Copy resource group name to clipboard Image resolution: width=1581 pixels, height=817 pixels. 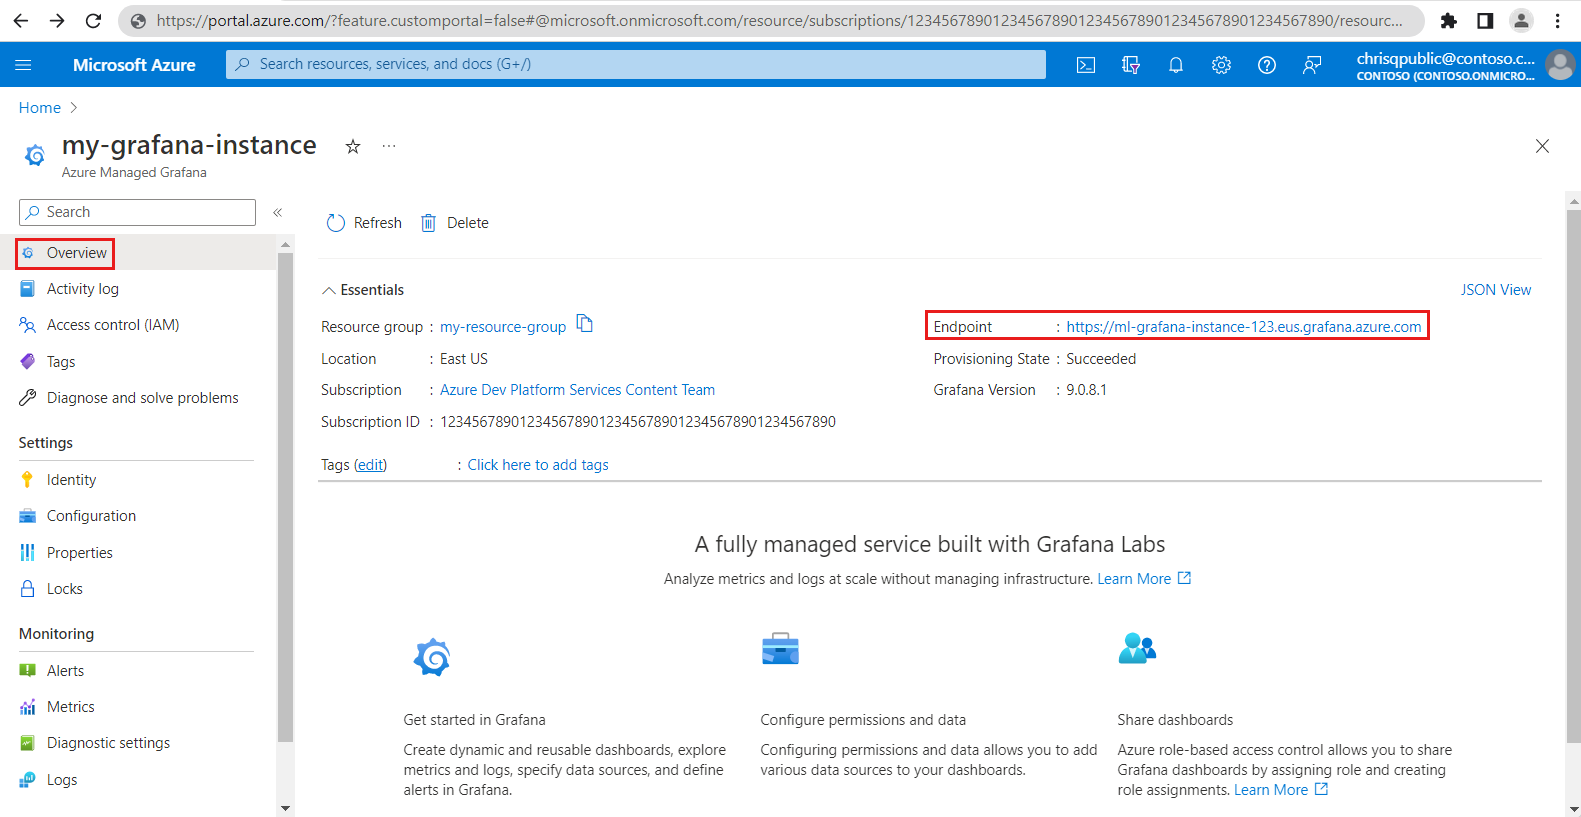tap(585, 324)
